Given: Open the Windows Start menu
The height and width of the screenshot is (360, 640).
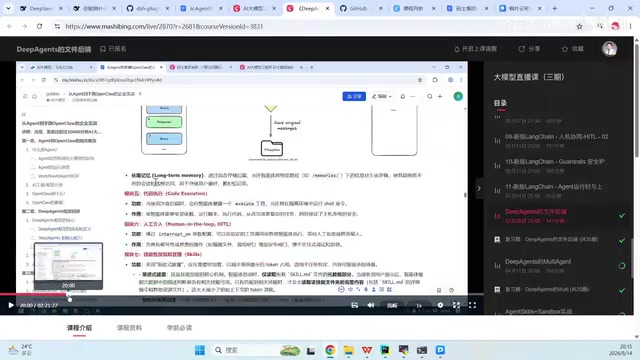Looking at the screenshot, I should [x=200, y=350].
